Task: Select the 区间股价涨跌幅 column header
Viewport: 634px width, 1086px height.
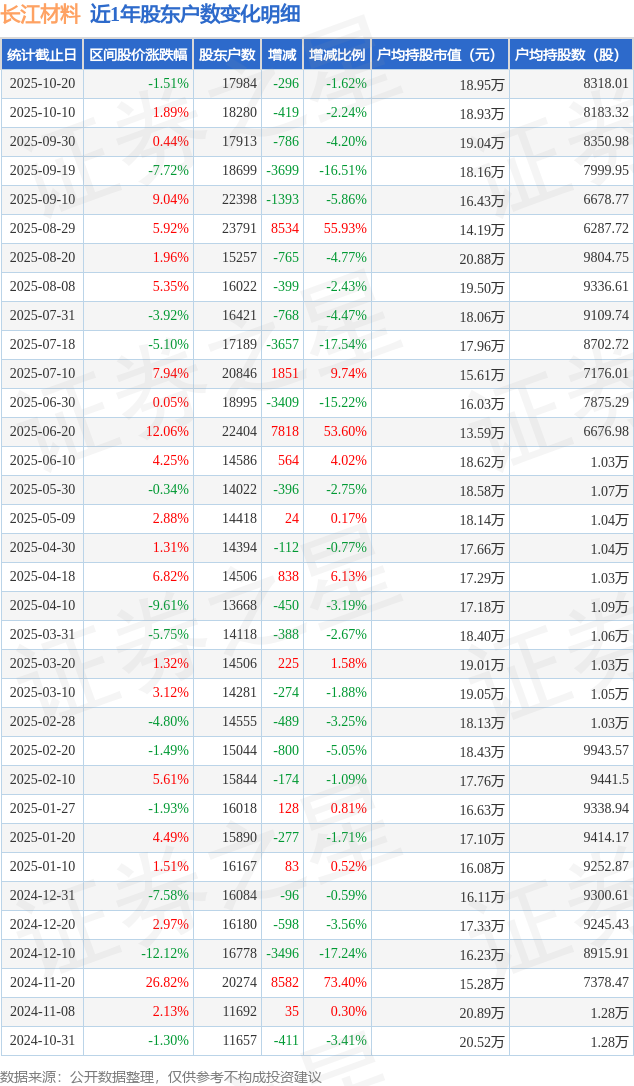Action: [137, 55]
